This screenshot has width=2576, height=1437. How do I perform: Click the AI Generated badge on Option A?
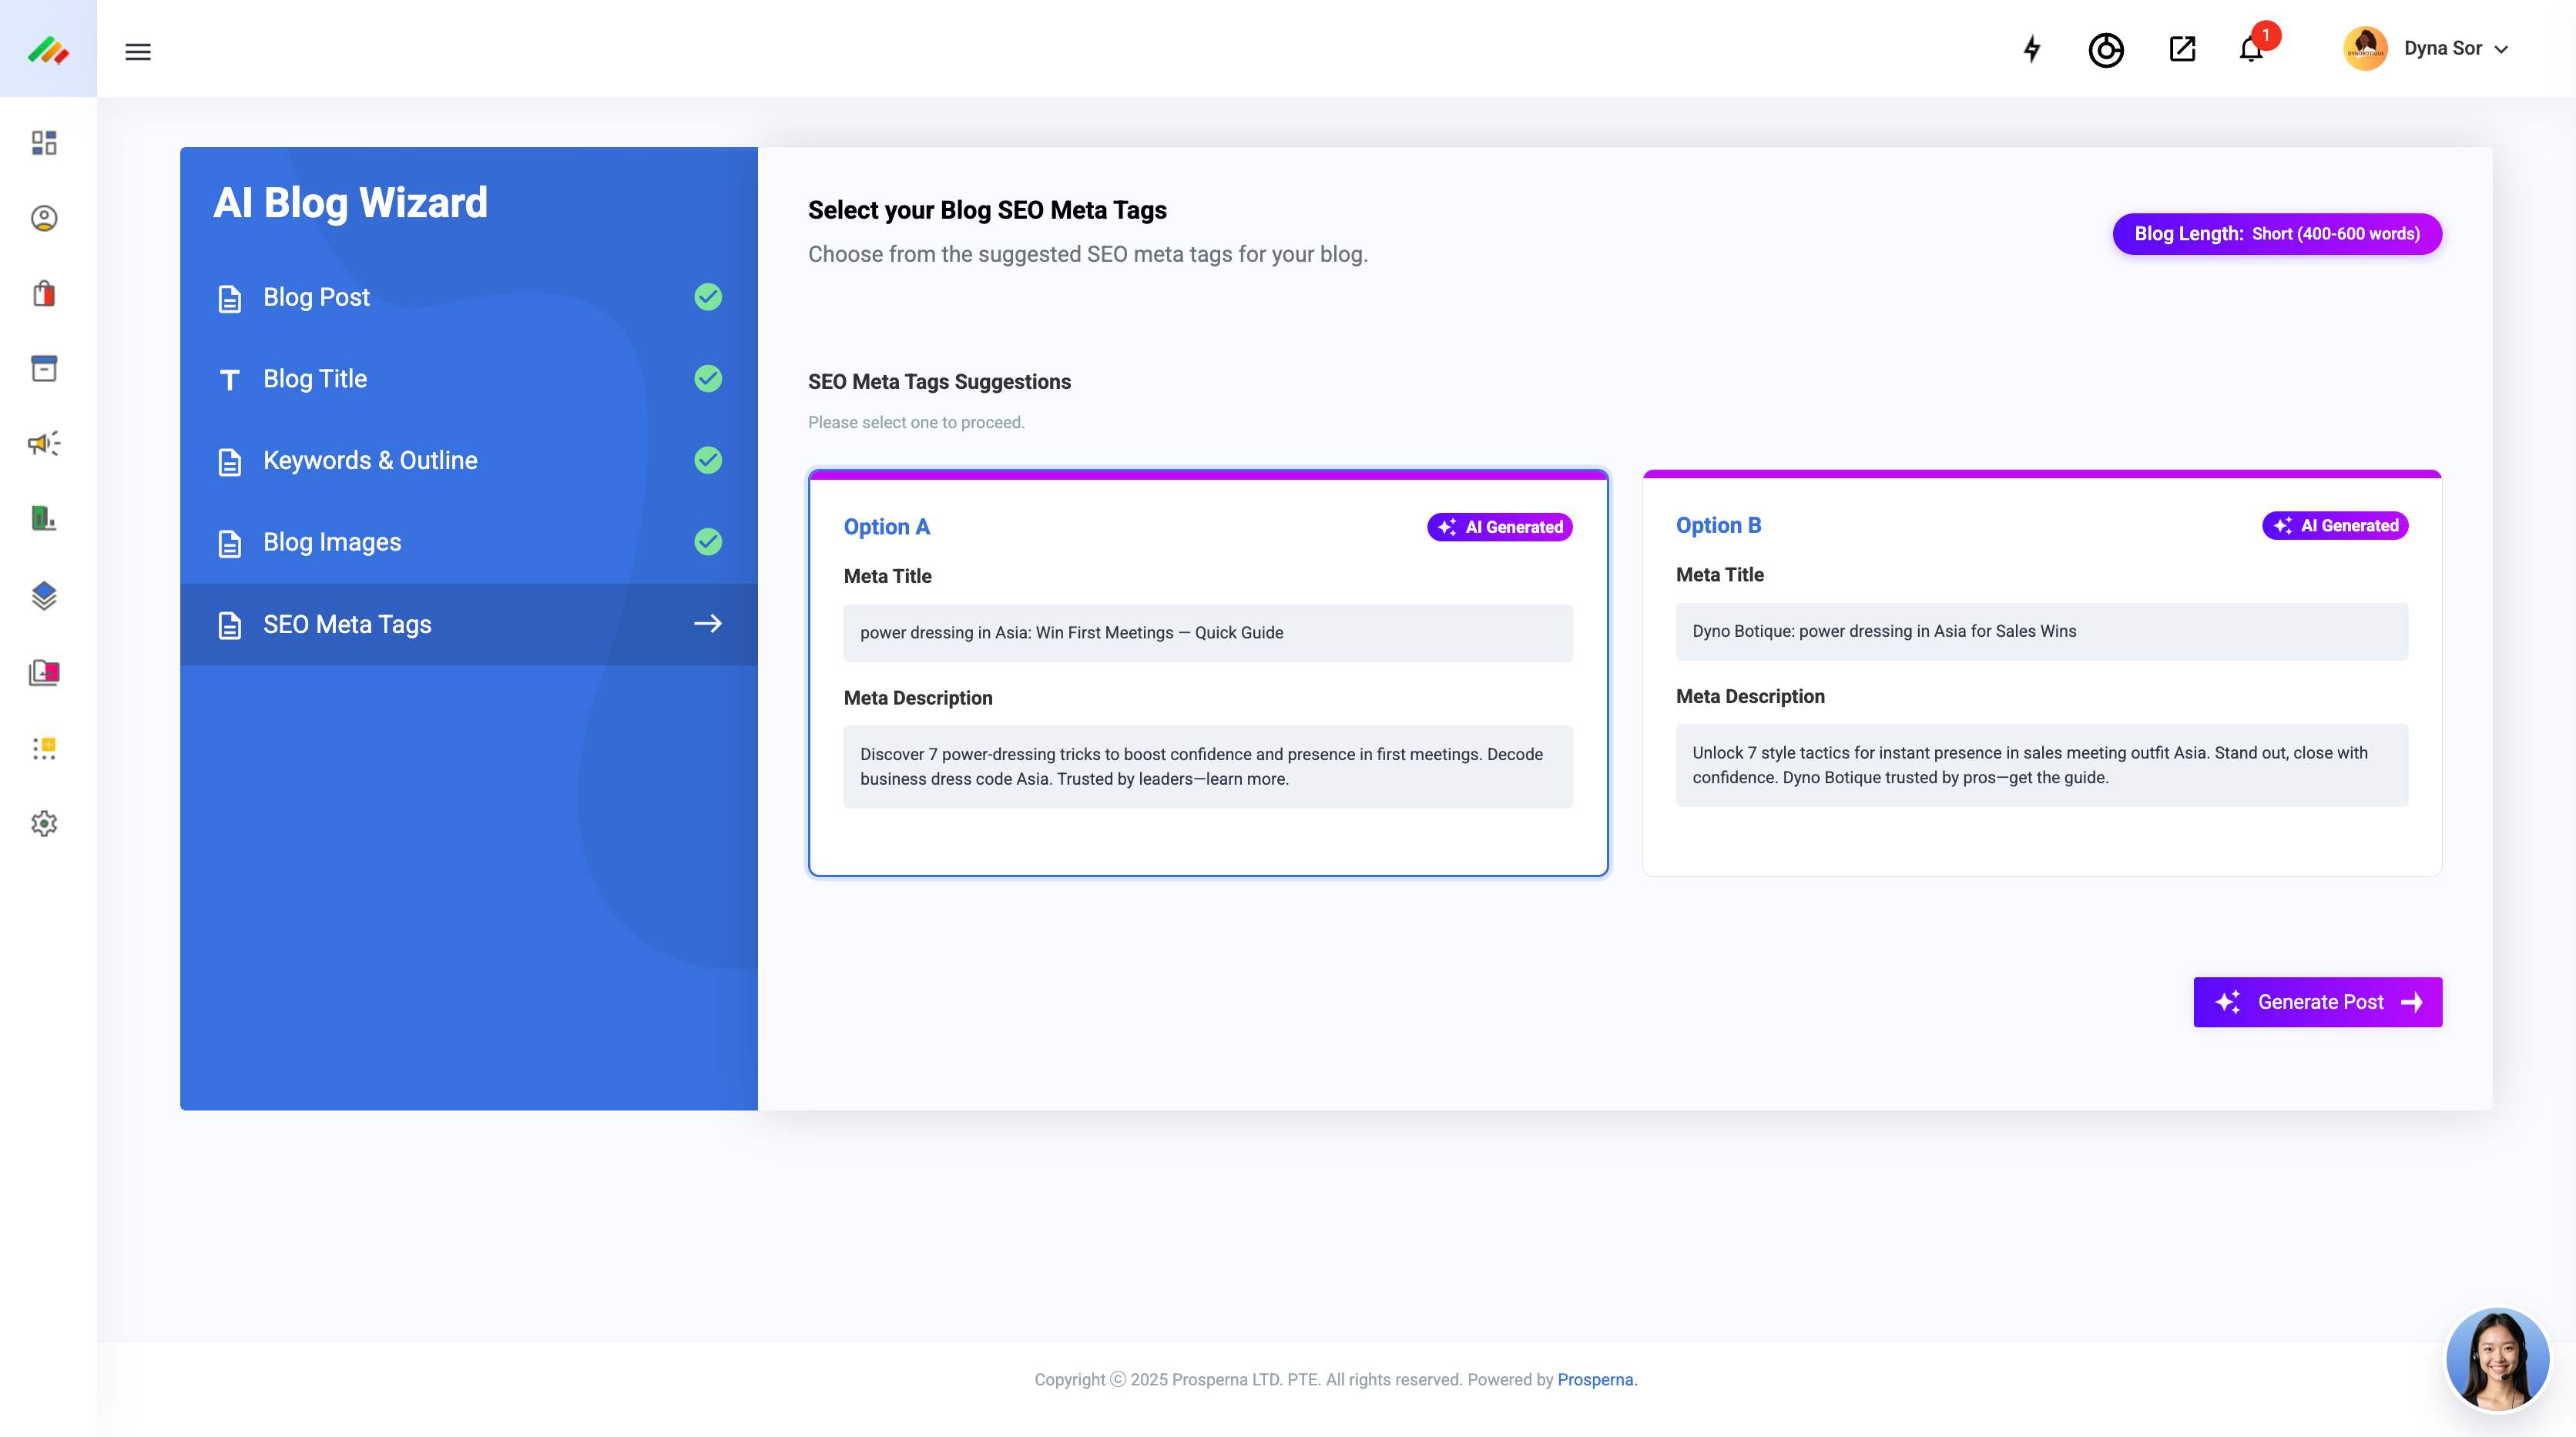click(1499, 527)
